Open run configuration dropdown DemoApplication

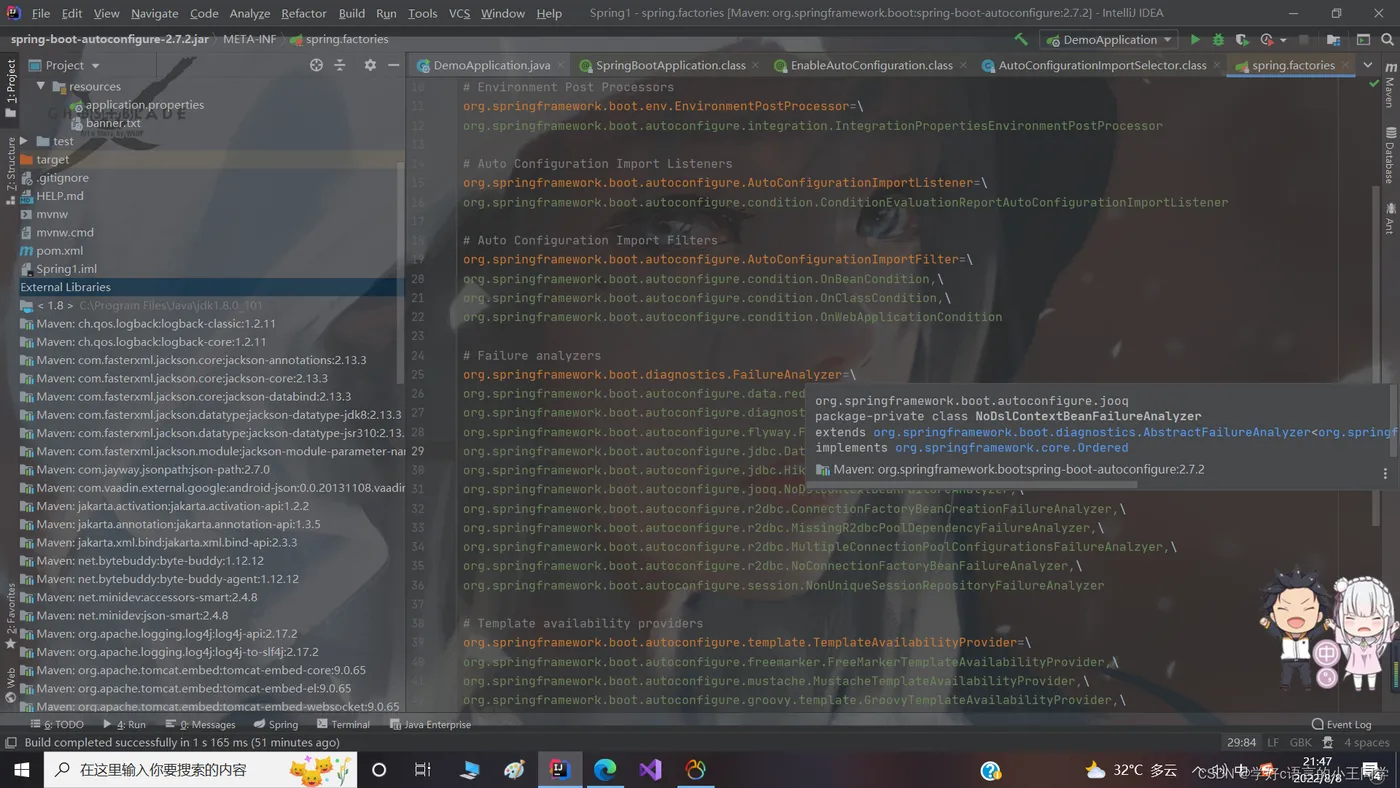tap(1108, 39)
